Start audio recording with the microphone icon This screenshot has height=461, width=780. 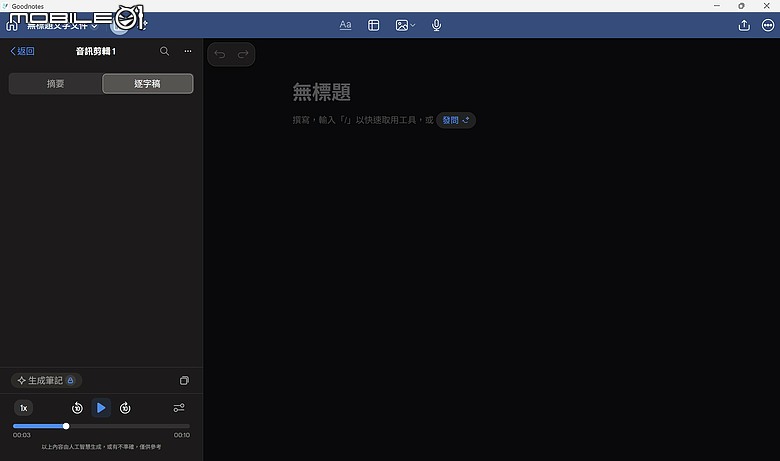(x=436, y=25)
